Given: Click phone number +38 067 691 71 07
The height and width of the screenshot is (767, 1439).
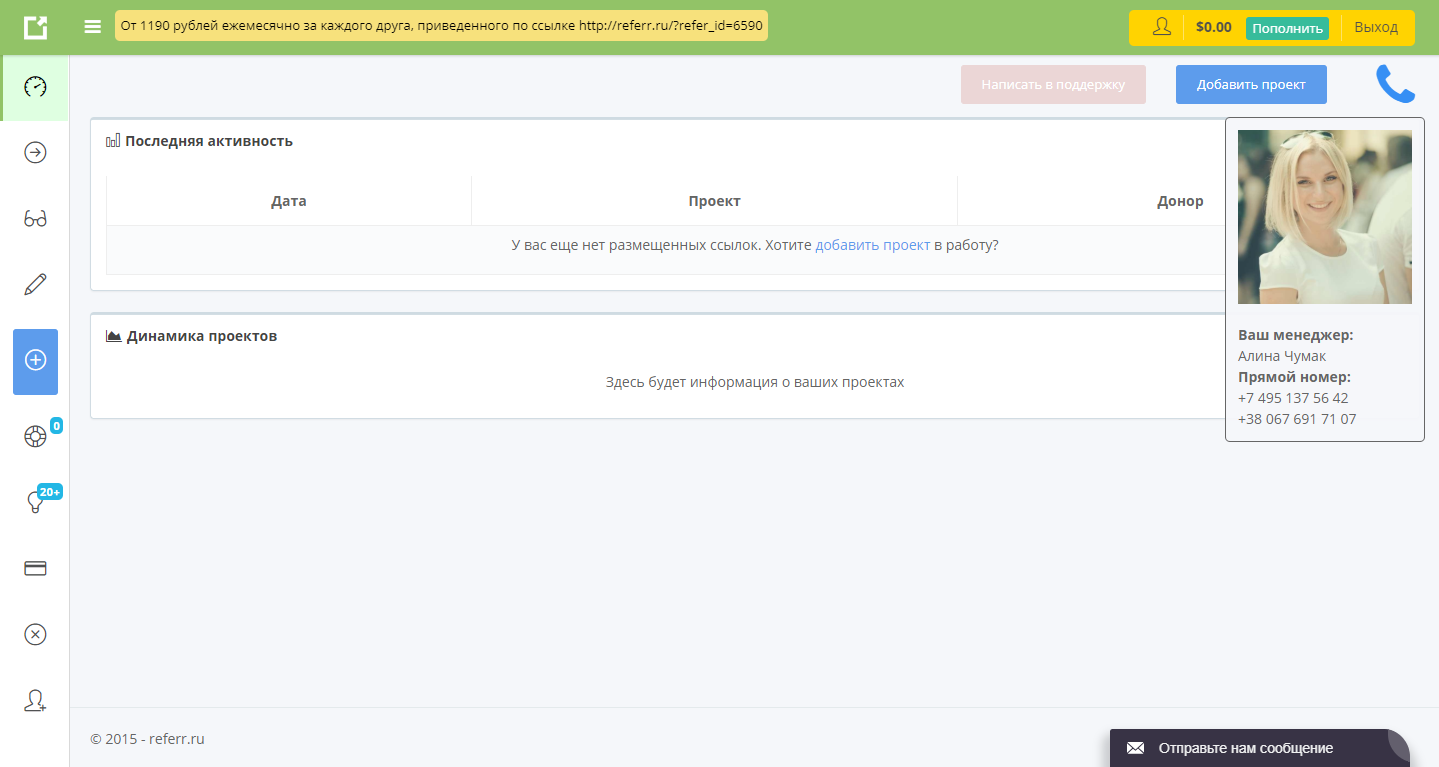Looking at the screenshot, I should tap(1297, 419).
